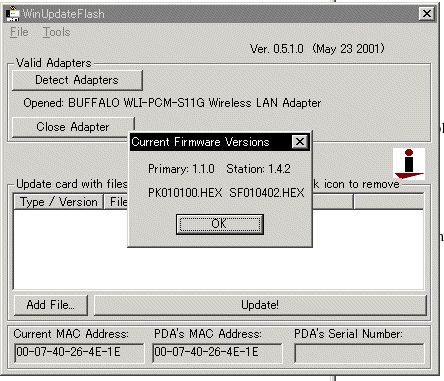Click the Detect Adapters button

tap(77, 80)
